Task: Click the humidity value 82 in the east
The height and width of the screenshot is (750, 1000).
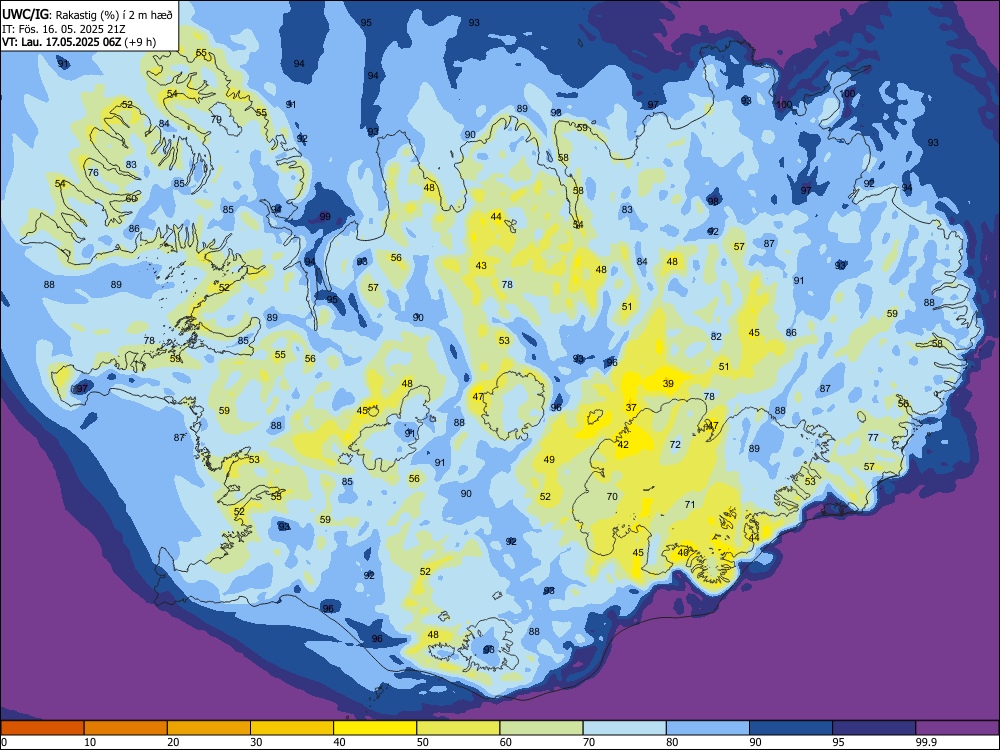Action: point(716,337)
